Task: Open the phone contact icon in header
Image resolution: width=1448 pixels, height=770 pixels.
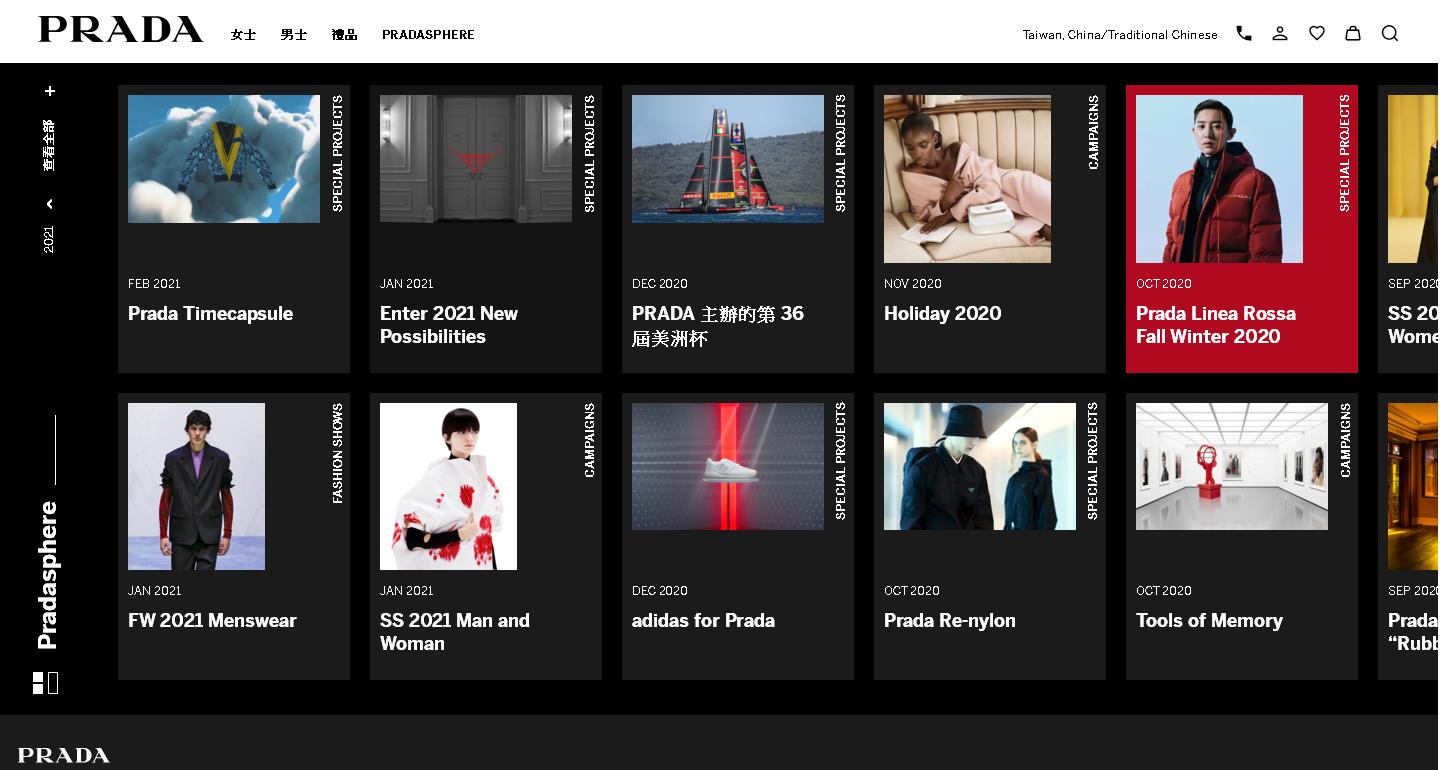Action: click(1244, 33)
